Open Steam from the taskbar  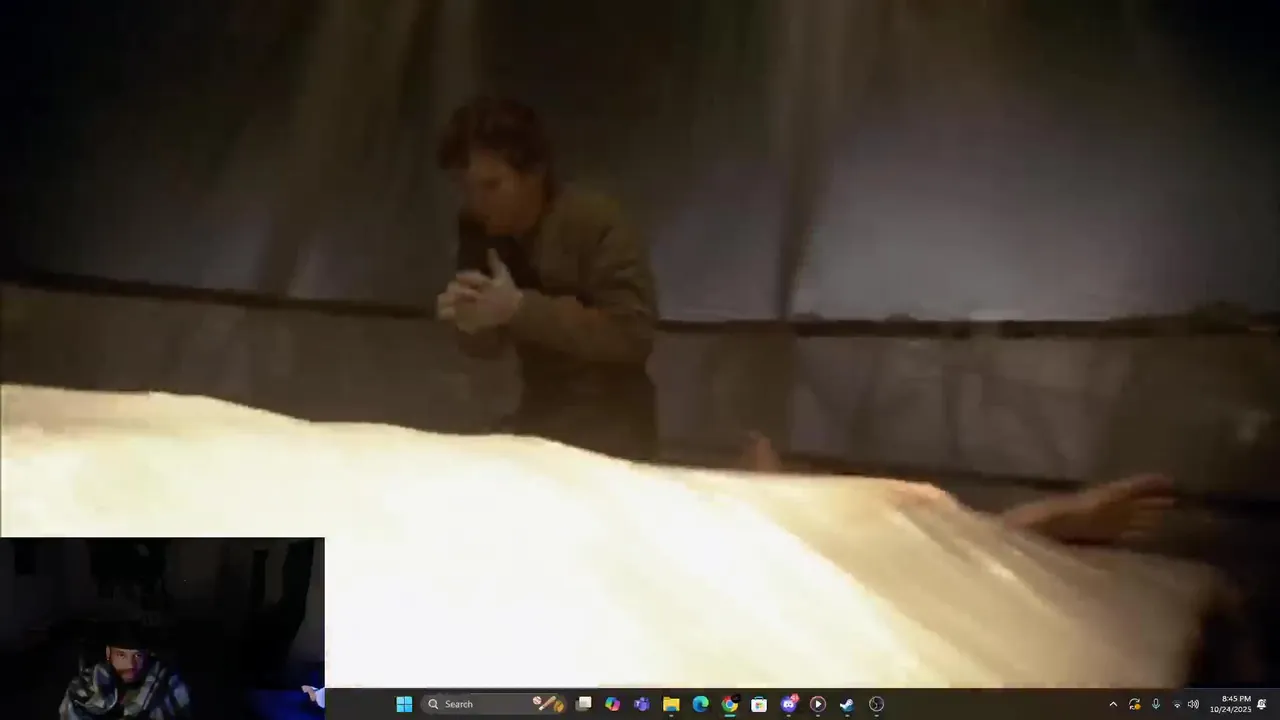847,704
